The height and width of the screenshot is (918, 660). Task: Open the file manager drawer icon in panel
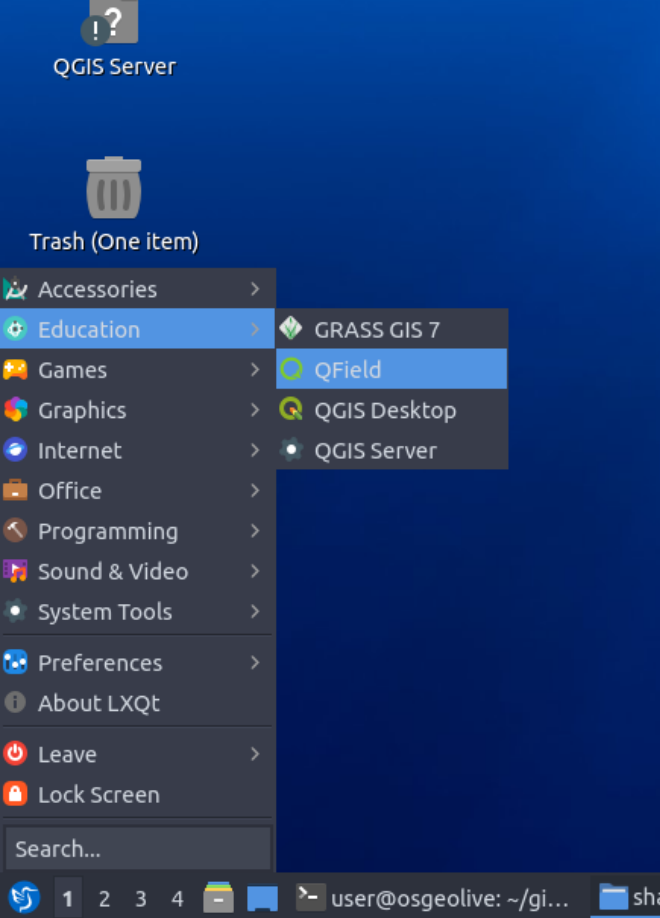[x=218, y=898]
